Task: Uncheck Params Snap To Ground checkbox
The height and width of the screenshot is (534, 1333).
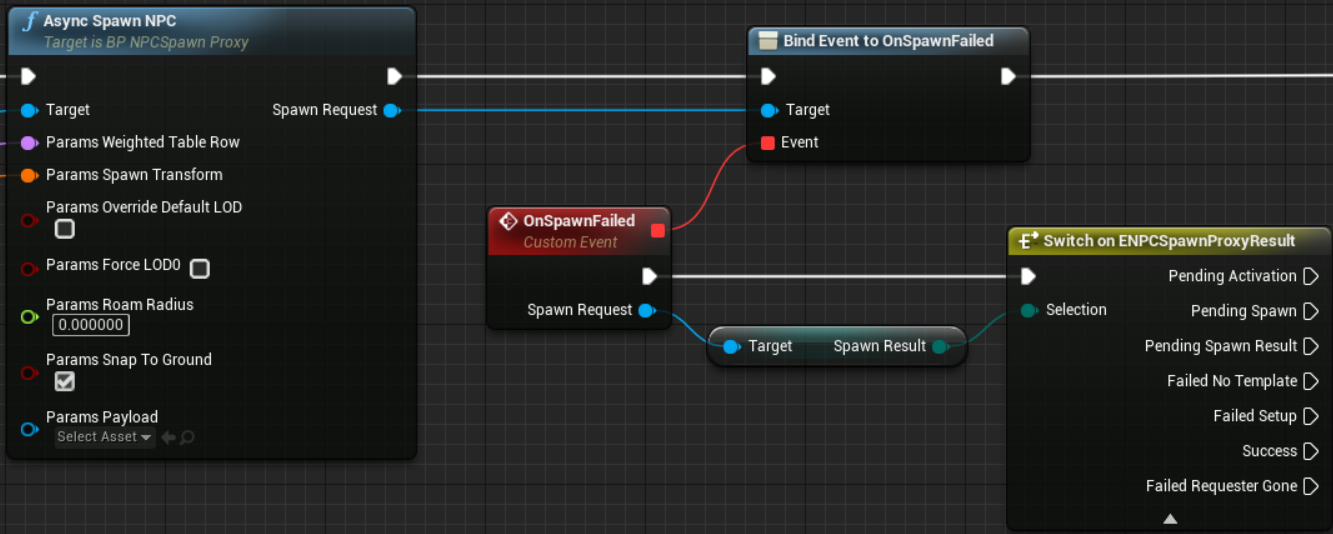Action: coord(64,381)
